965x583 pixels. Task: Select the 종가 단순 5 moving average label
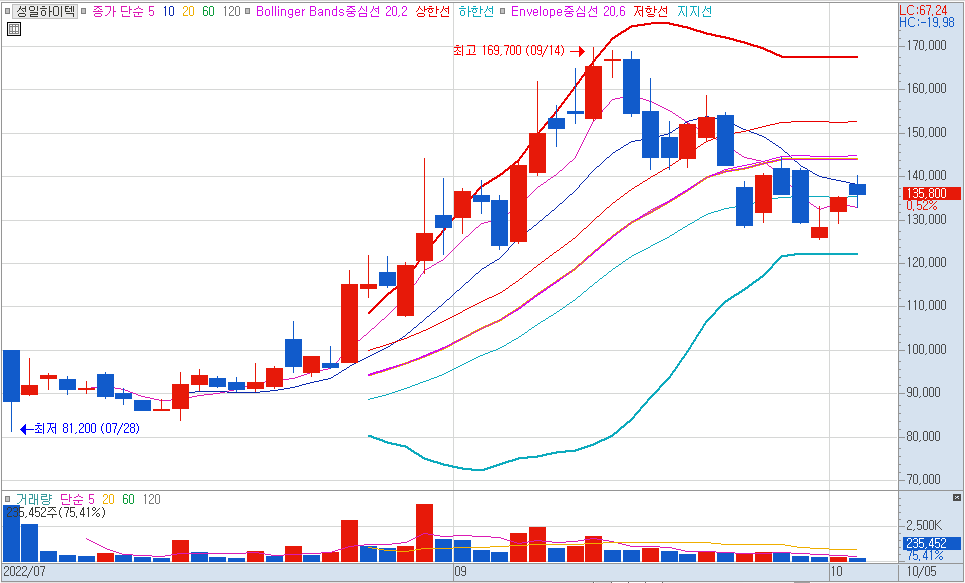click(x=123, y=11)
